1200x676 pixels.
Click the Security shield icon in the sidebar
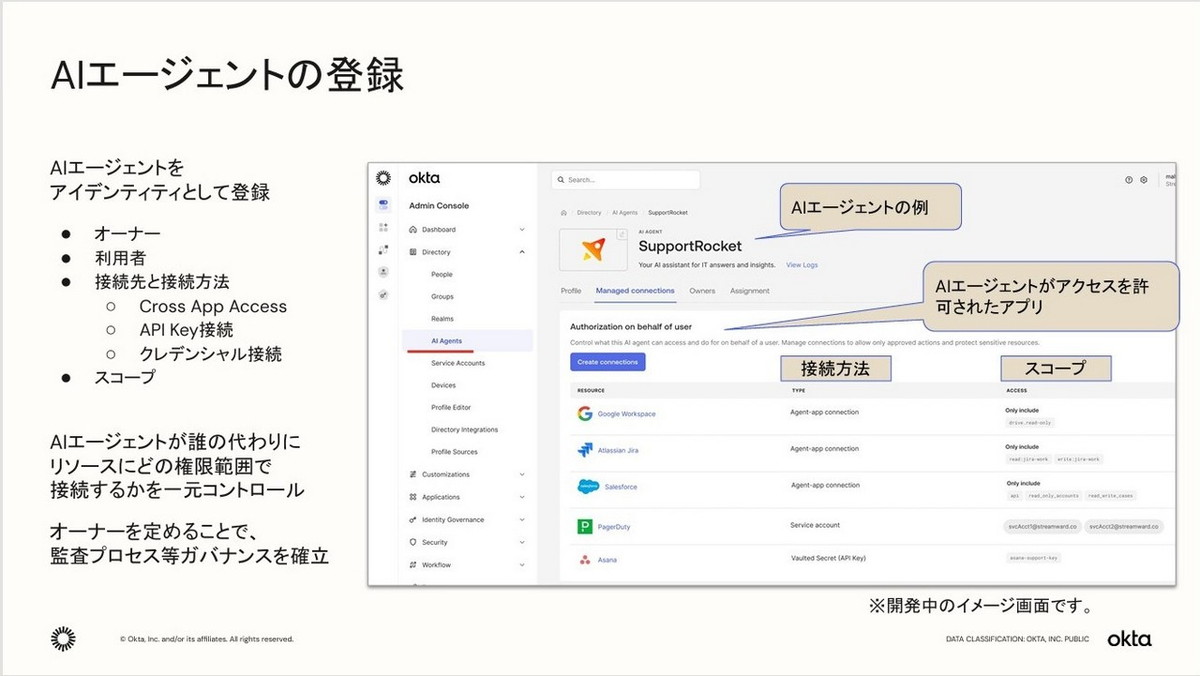413,542
